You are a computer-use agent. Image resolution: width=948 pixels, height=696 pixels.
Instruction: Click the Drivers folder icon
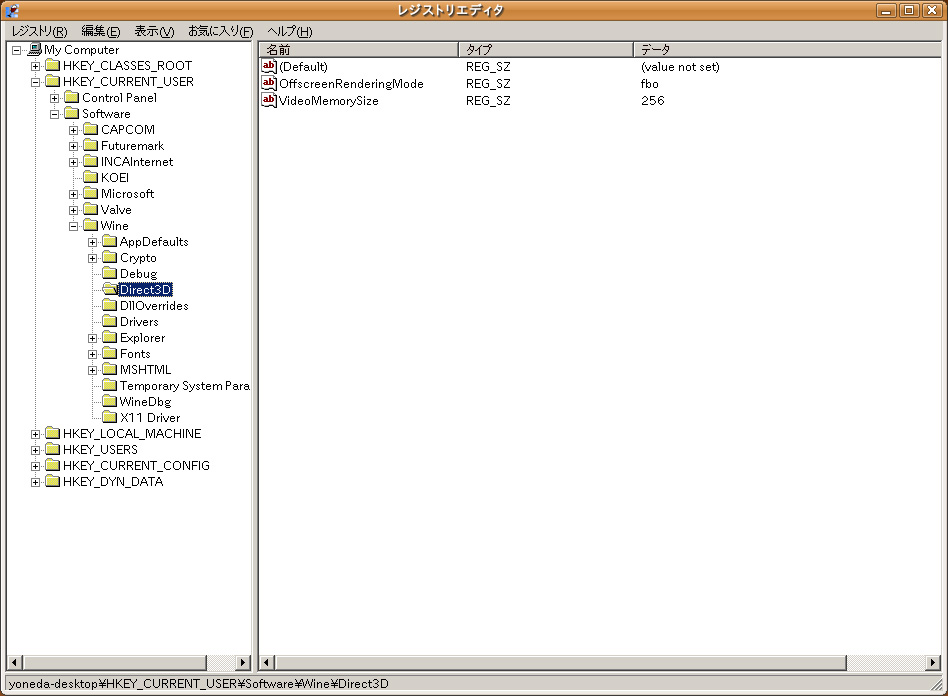109,322
